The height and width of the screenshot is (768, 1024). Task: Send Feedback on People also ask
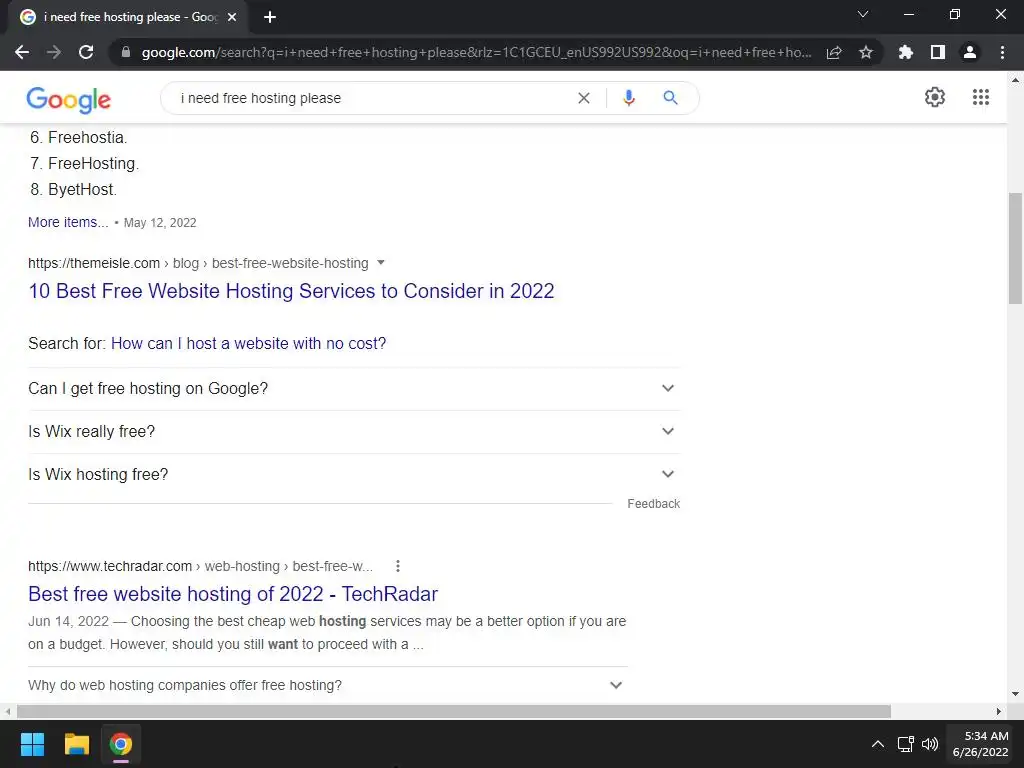pos(654,504)
